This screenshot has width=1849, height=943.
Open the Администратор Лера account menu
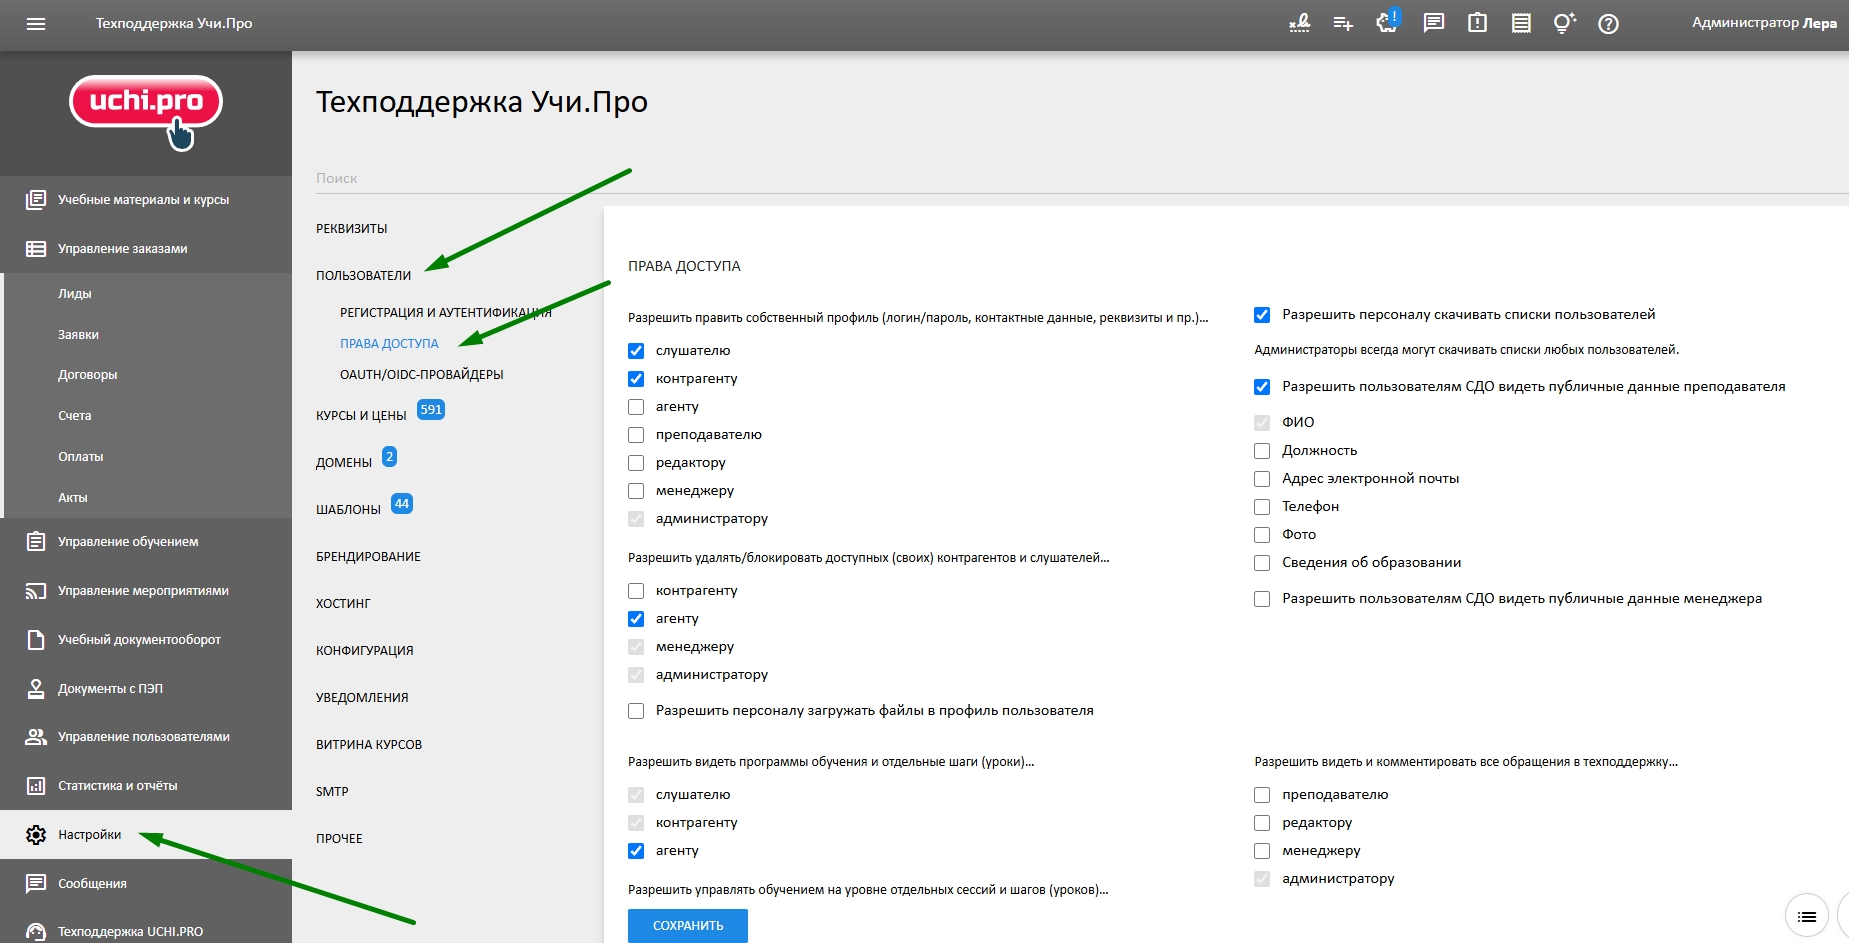(x=1764, y=23)
